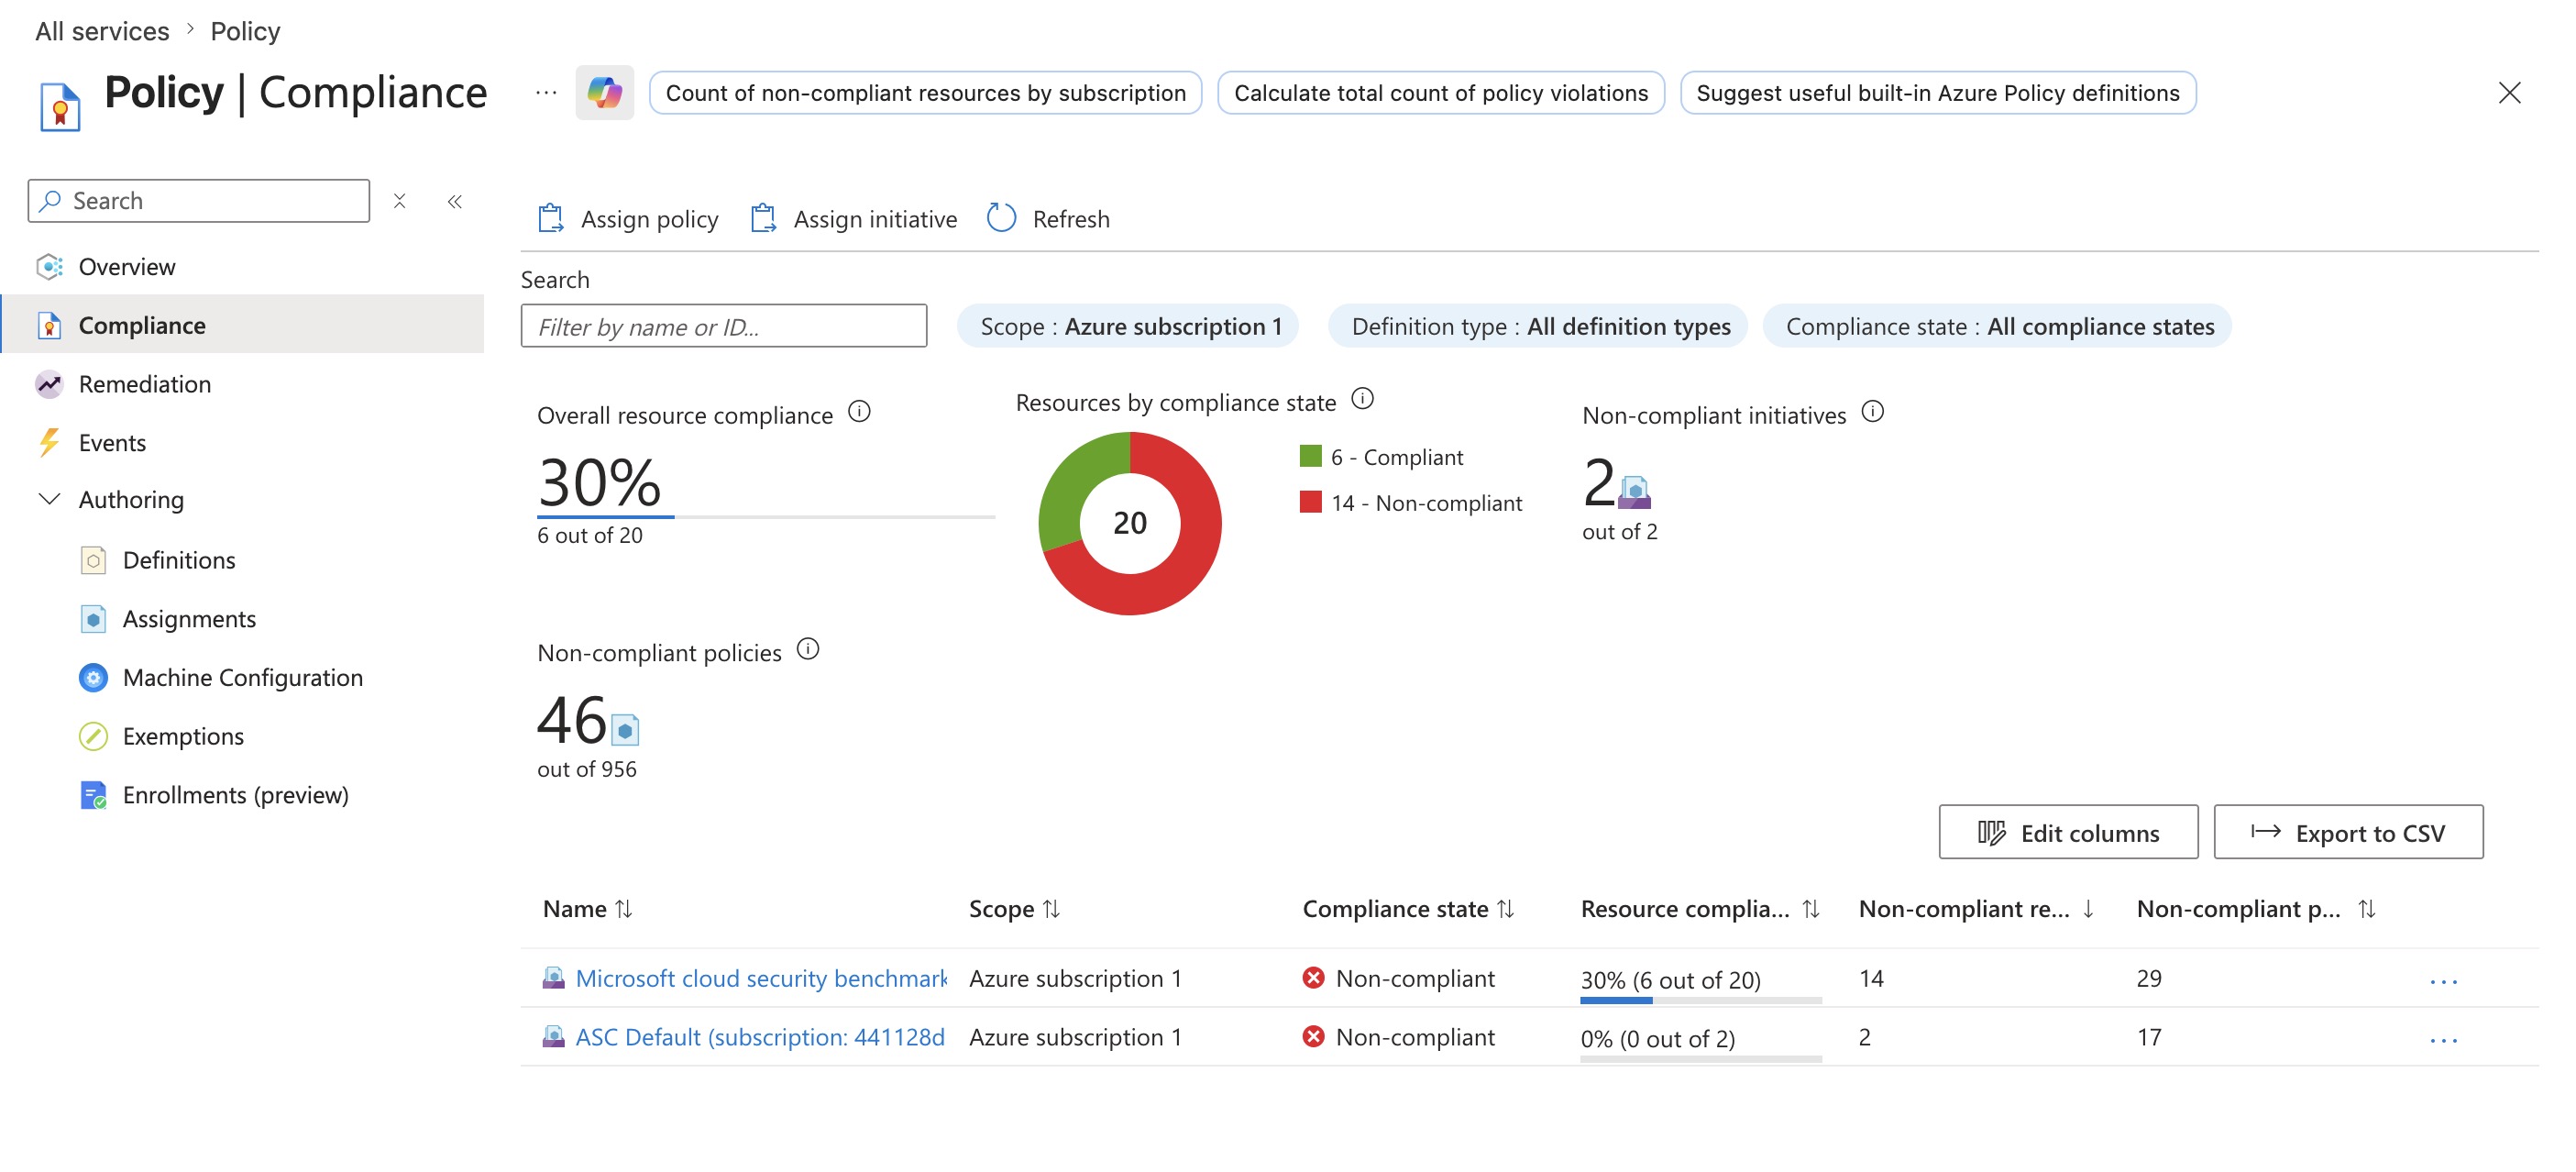This screenshot has width=2576, height=1172.
Task: Click the donut chart center showing 20
Action: (x=1130, y=523)
